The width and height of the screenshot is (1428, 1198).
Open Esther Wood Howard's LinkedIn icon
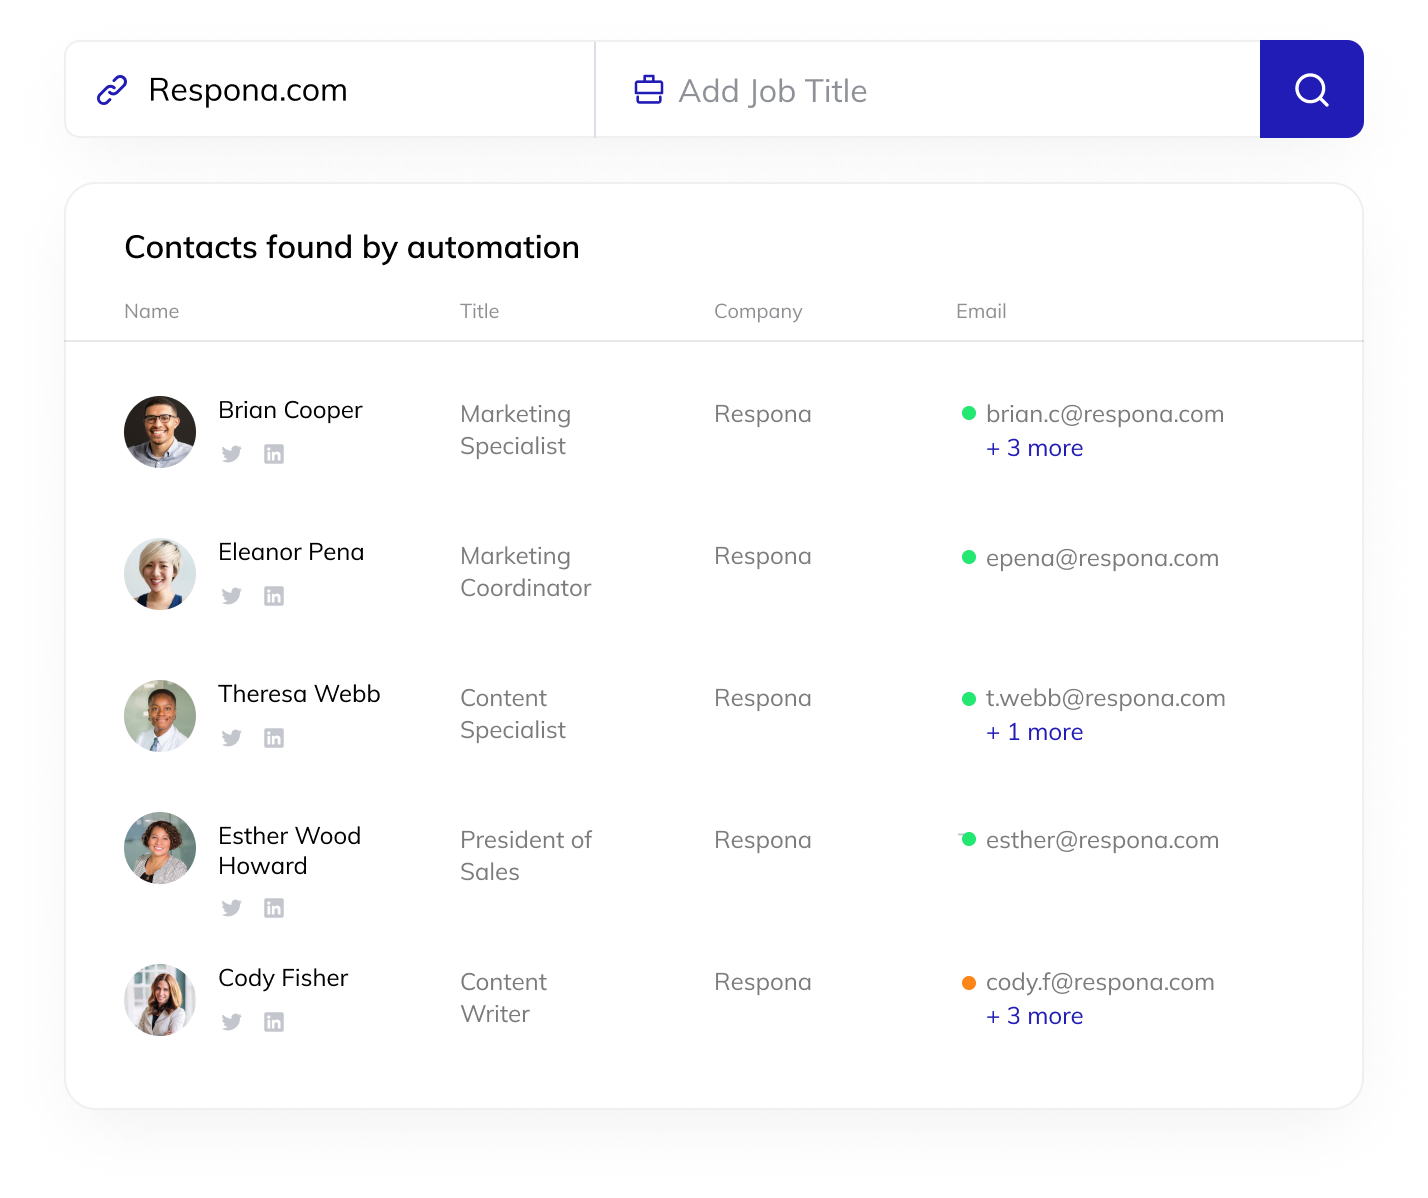(273, 907)
